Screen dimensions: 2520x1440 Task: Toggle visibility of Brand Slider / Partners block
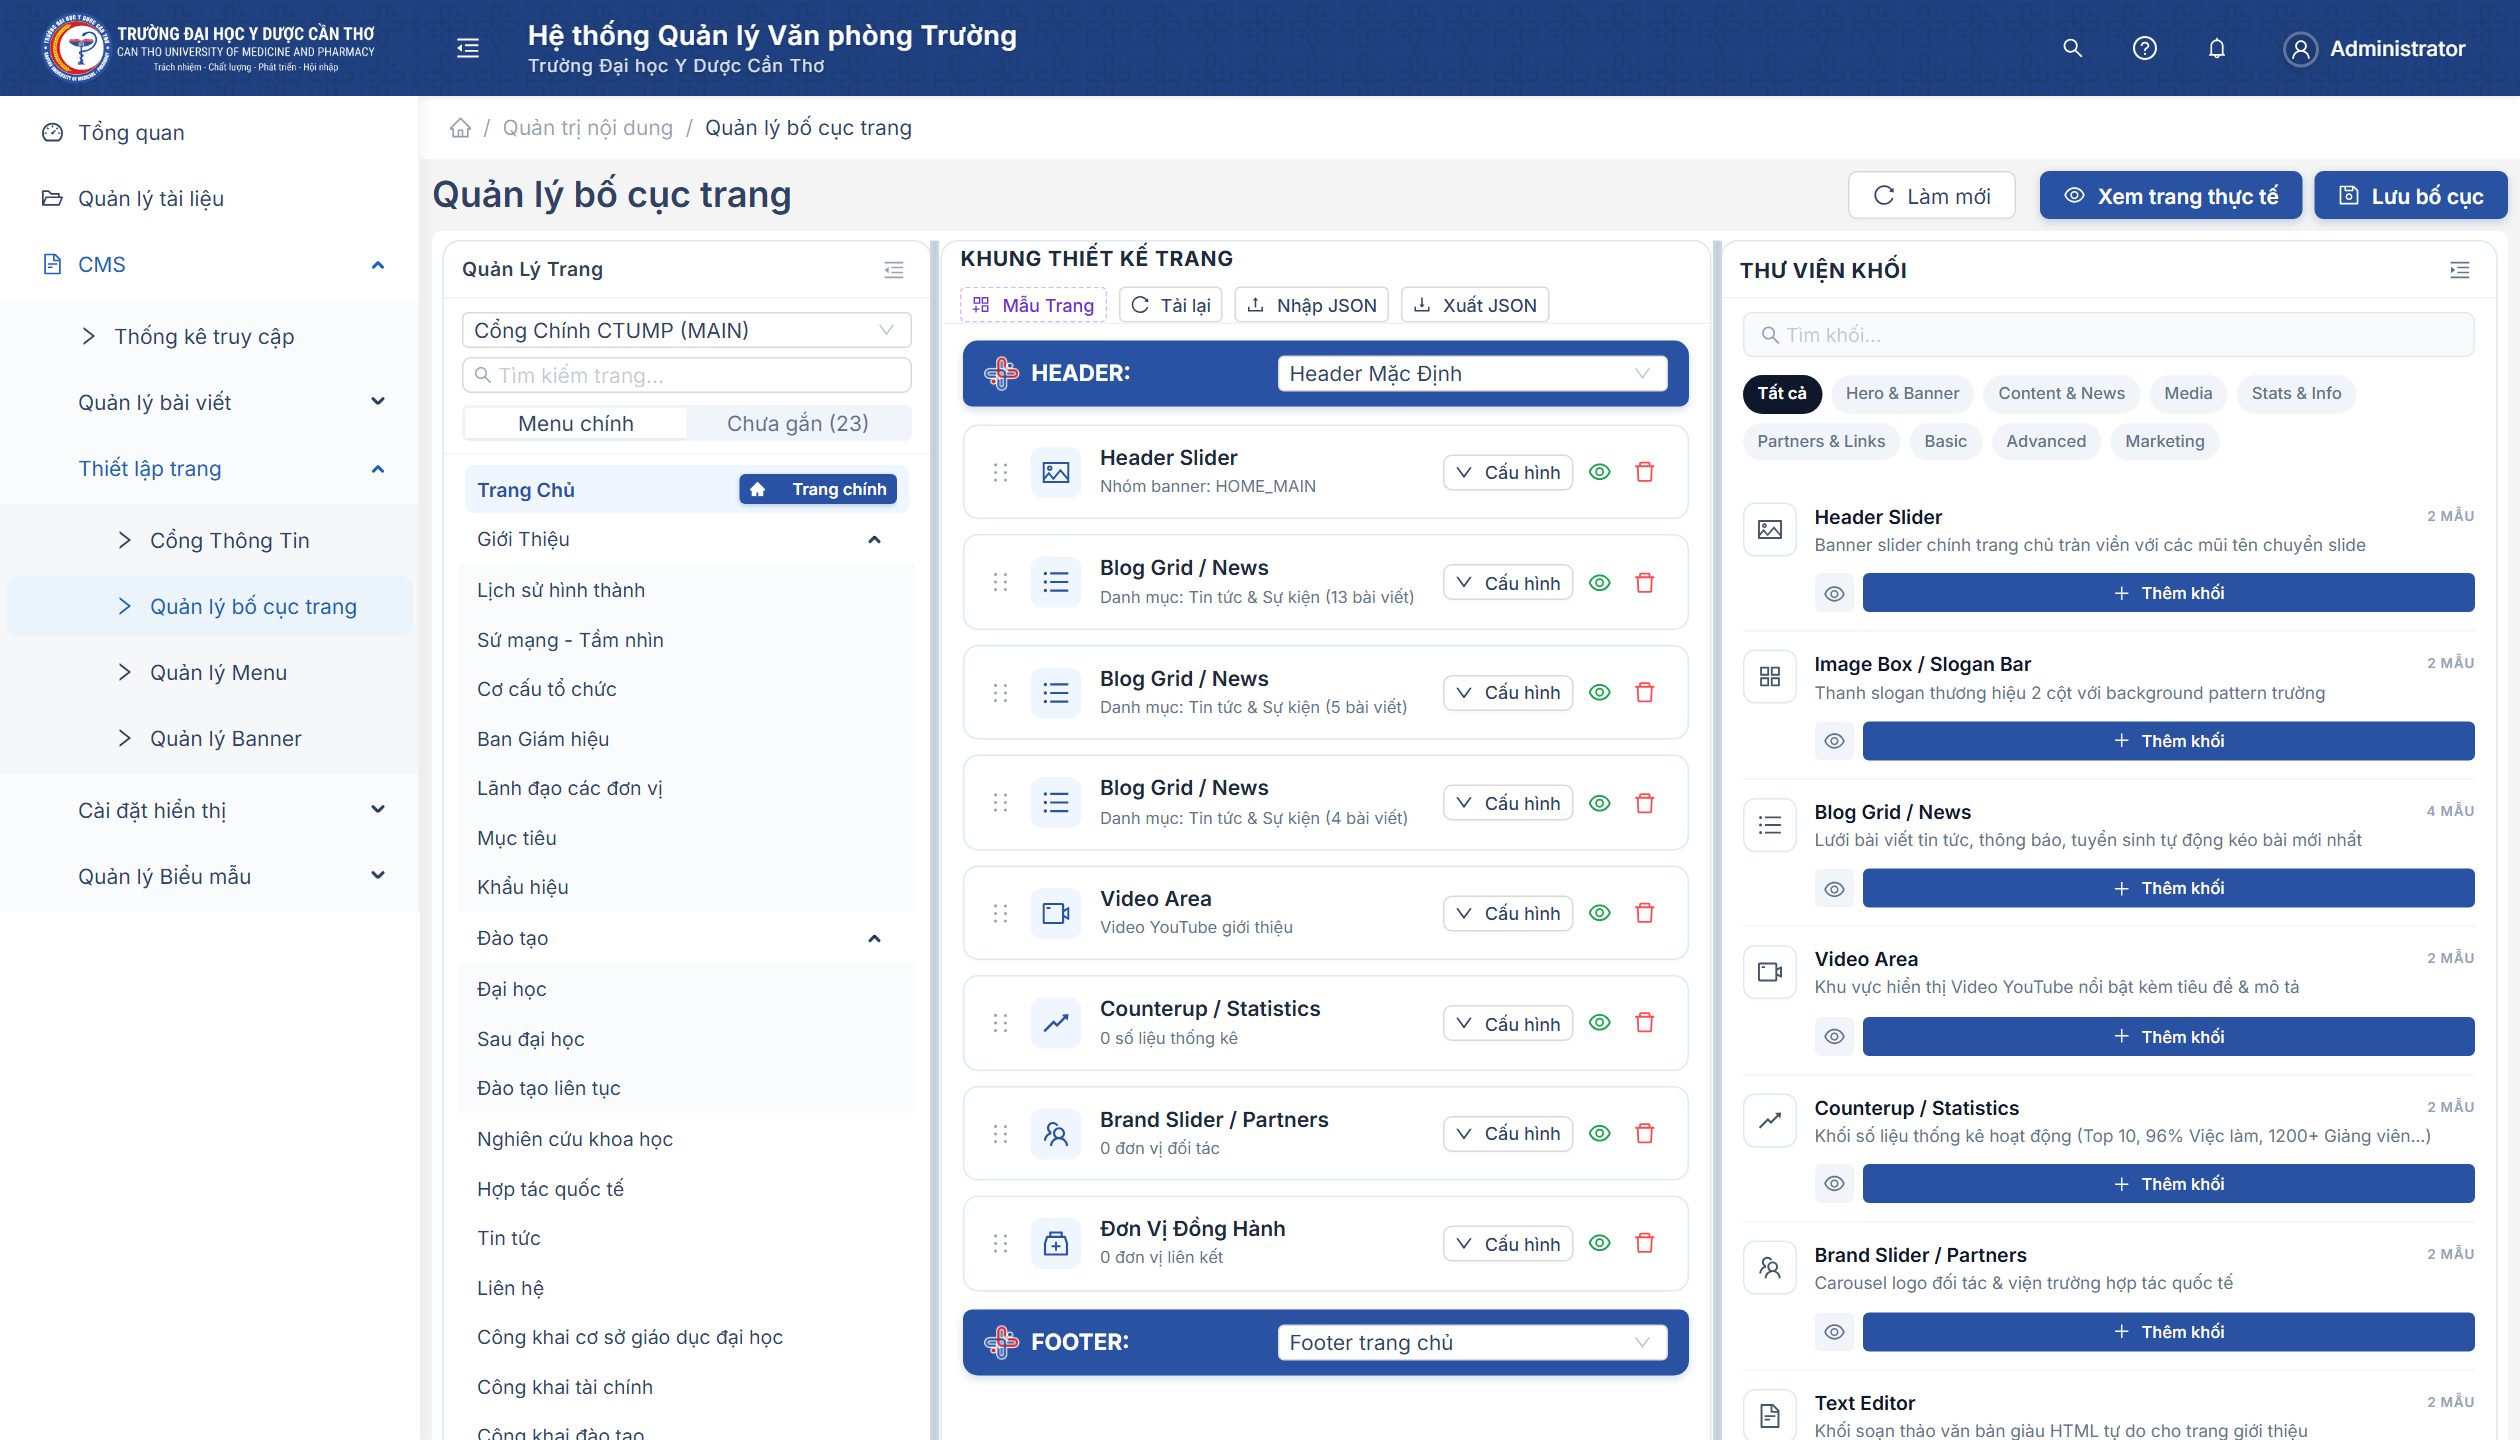(x=1600, y=1133)
